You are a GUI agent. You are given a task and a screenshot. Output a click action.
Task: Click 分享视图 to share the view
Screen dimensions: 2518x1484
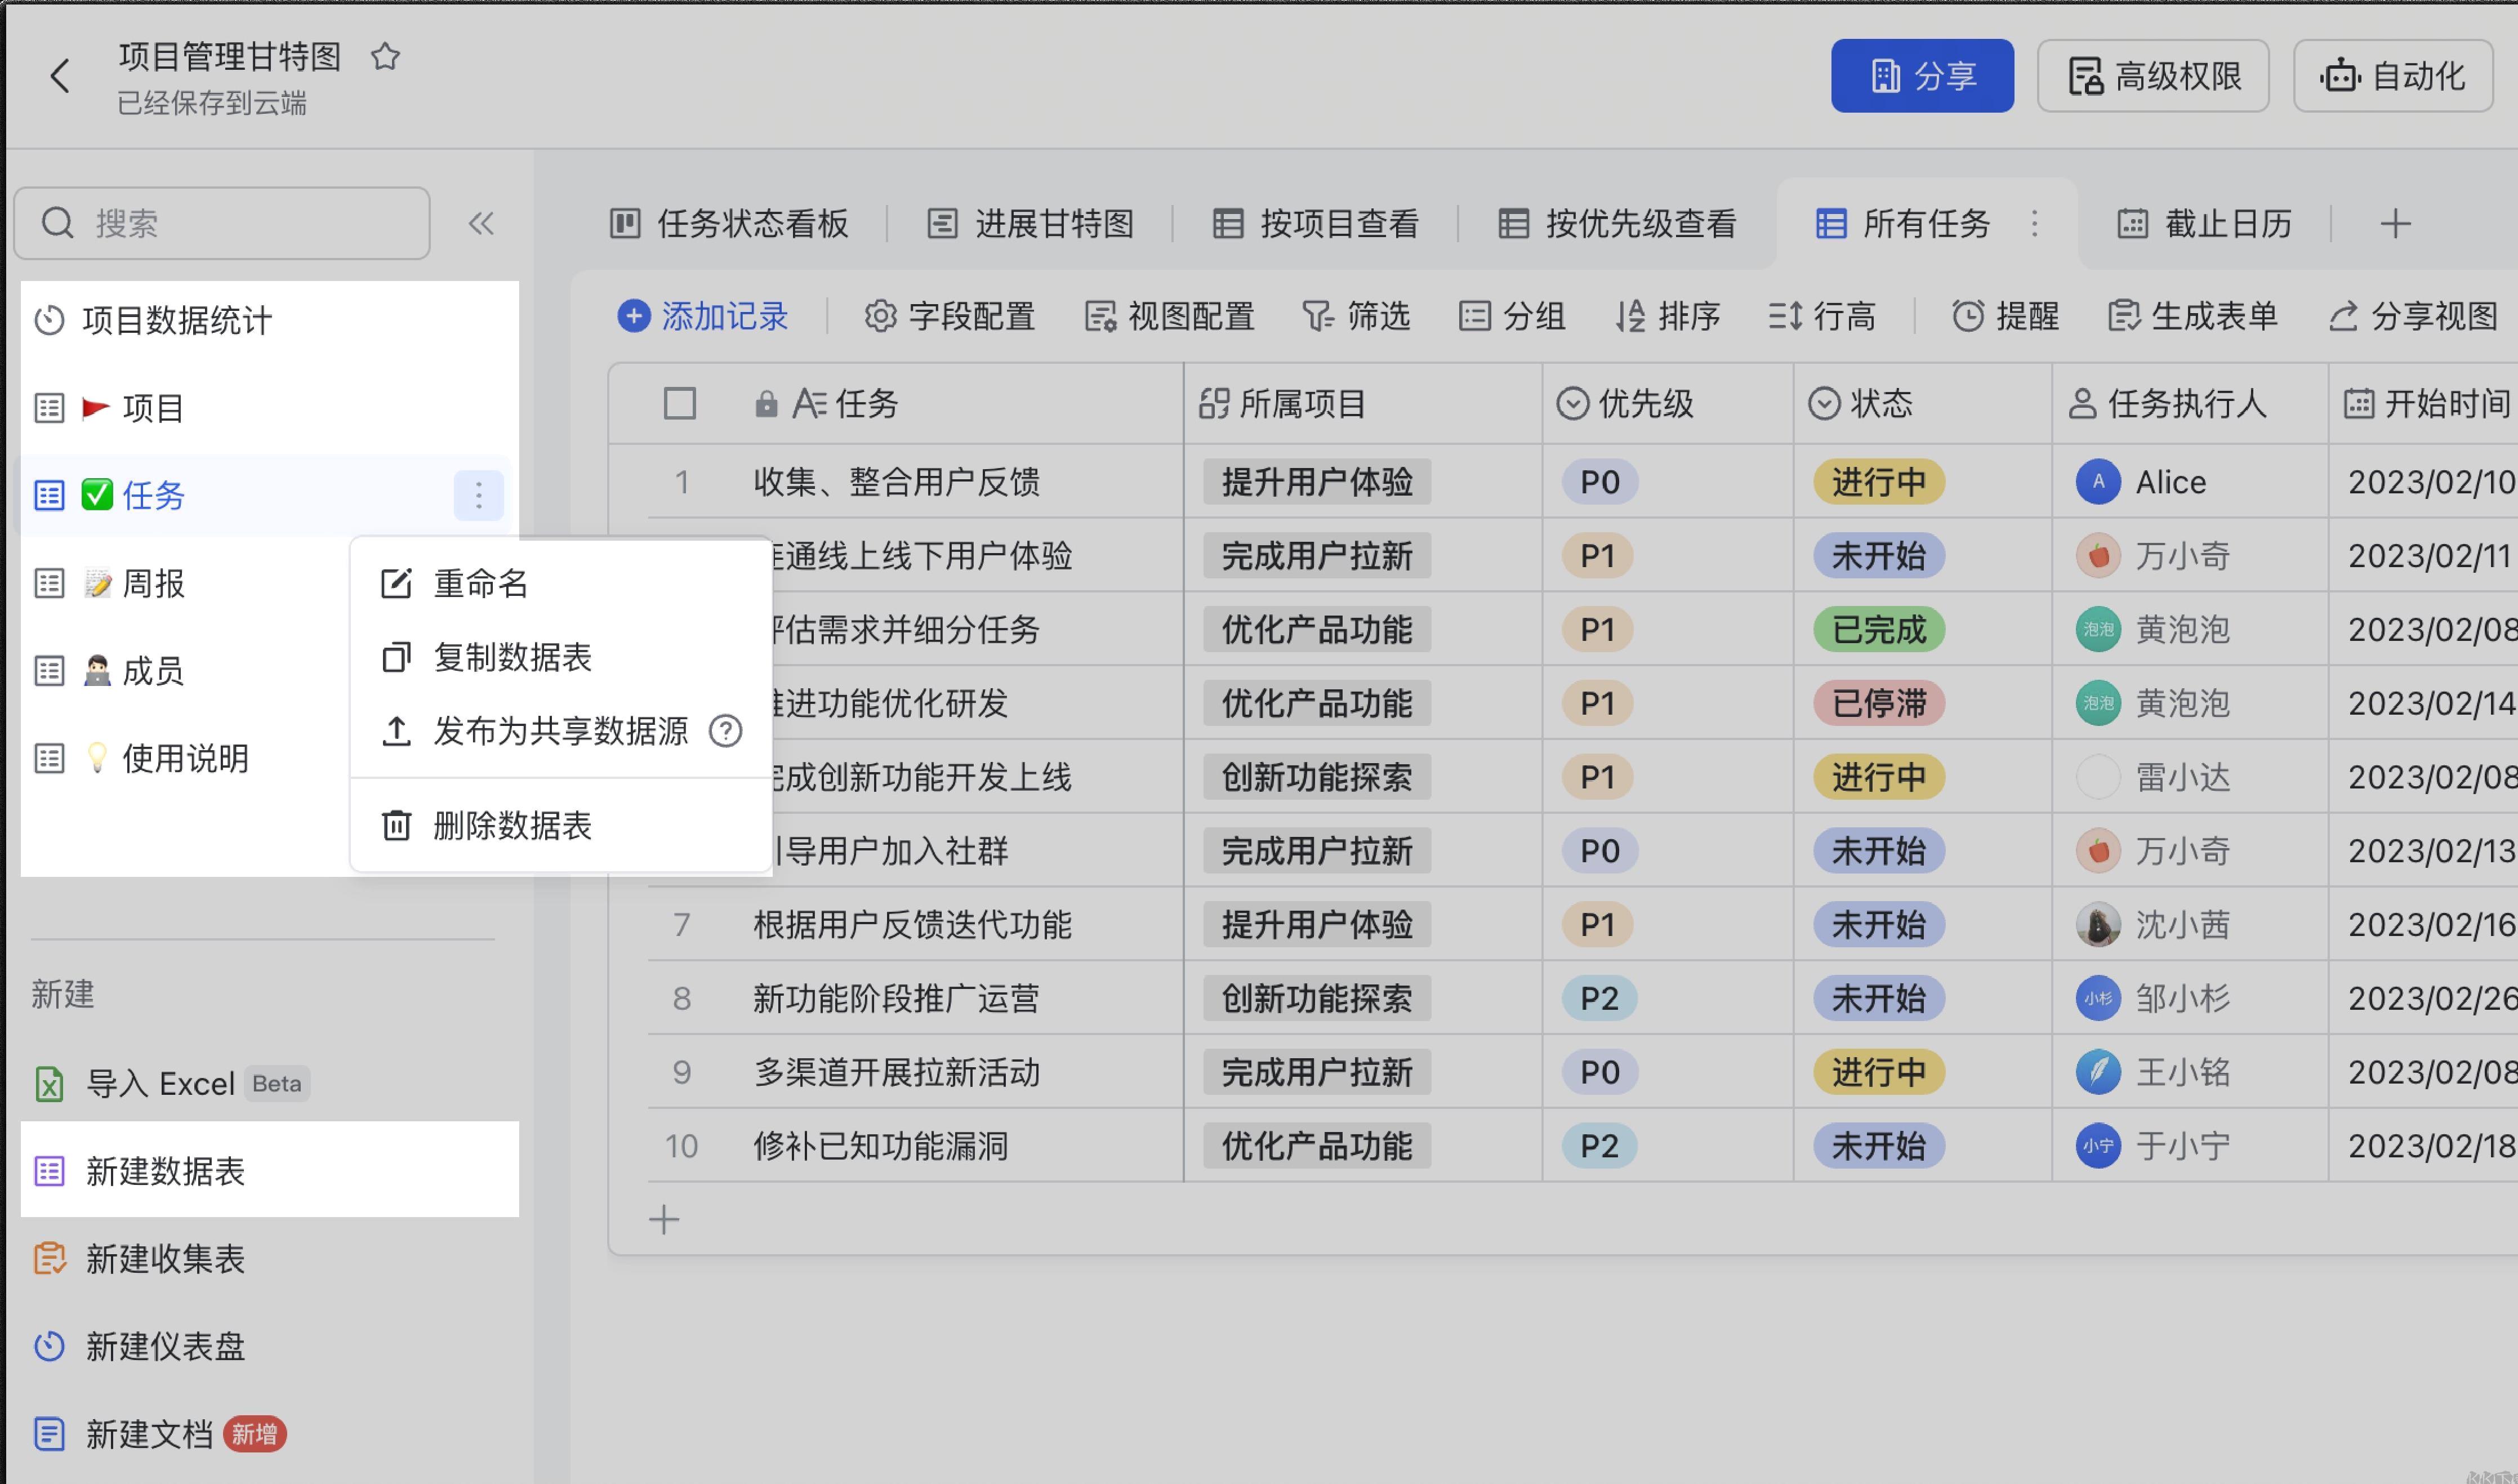(2413, 316)
